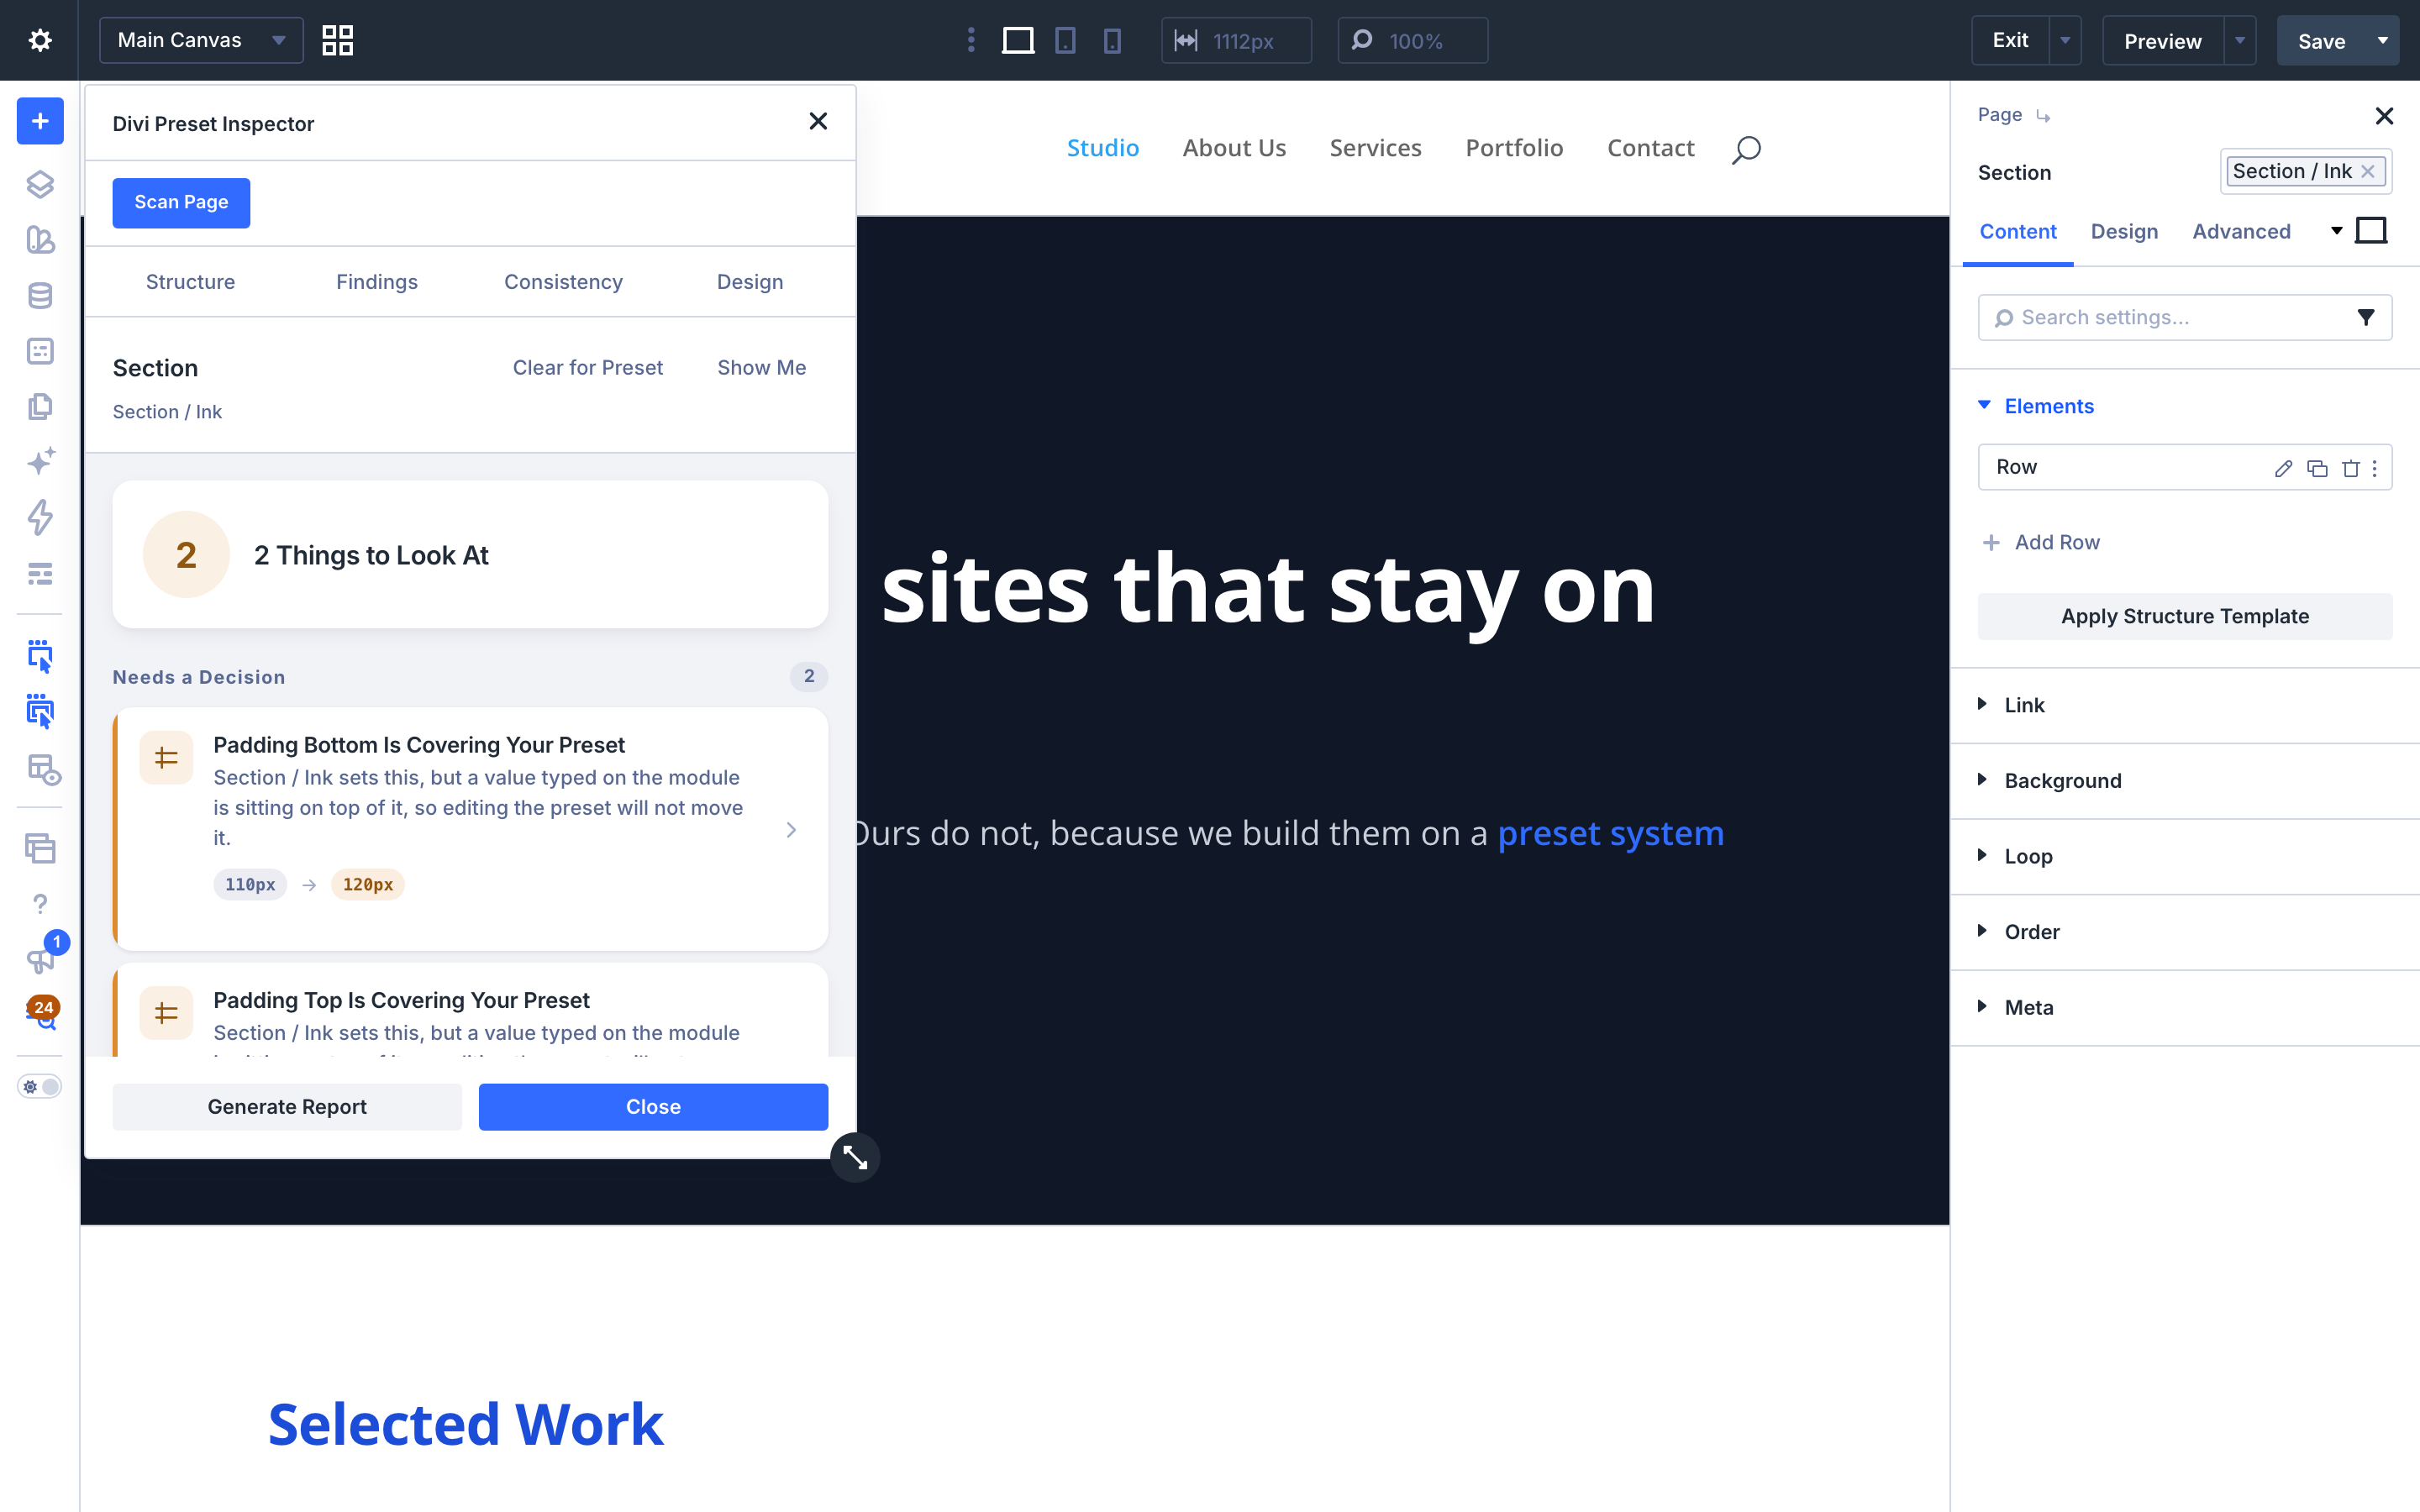Click the Generate Report button

[x=287, y=1107]
